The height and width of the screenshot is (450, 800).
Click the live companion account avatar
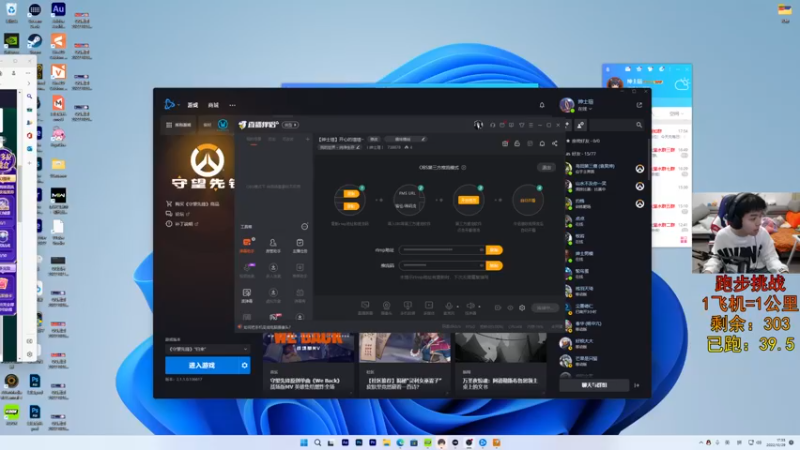coord(478,125)
